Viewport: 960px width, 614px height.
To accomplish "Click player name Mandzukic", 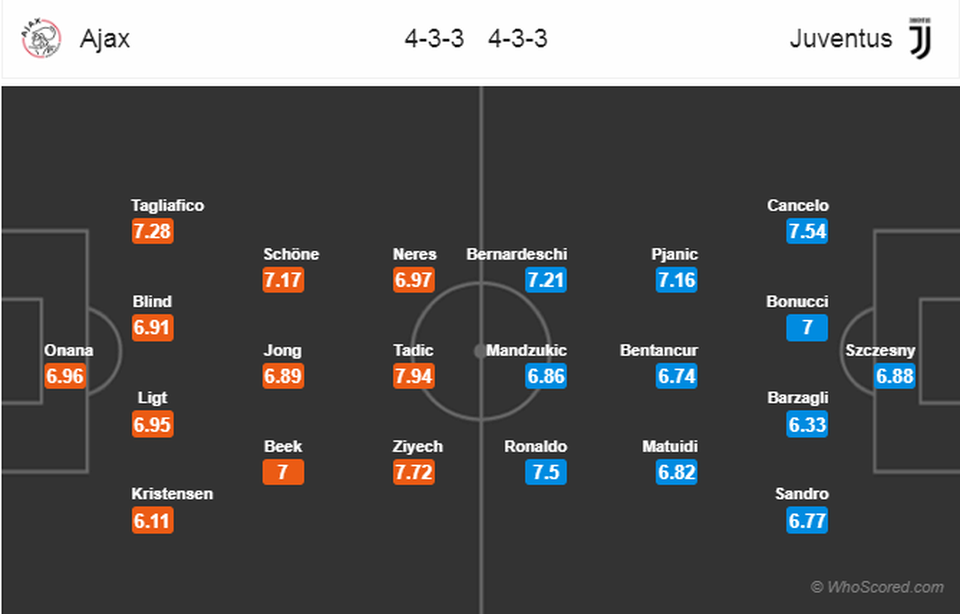I will pyautogui.click(x=527, y=350).
